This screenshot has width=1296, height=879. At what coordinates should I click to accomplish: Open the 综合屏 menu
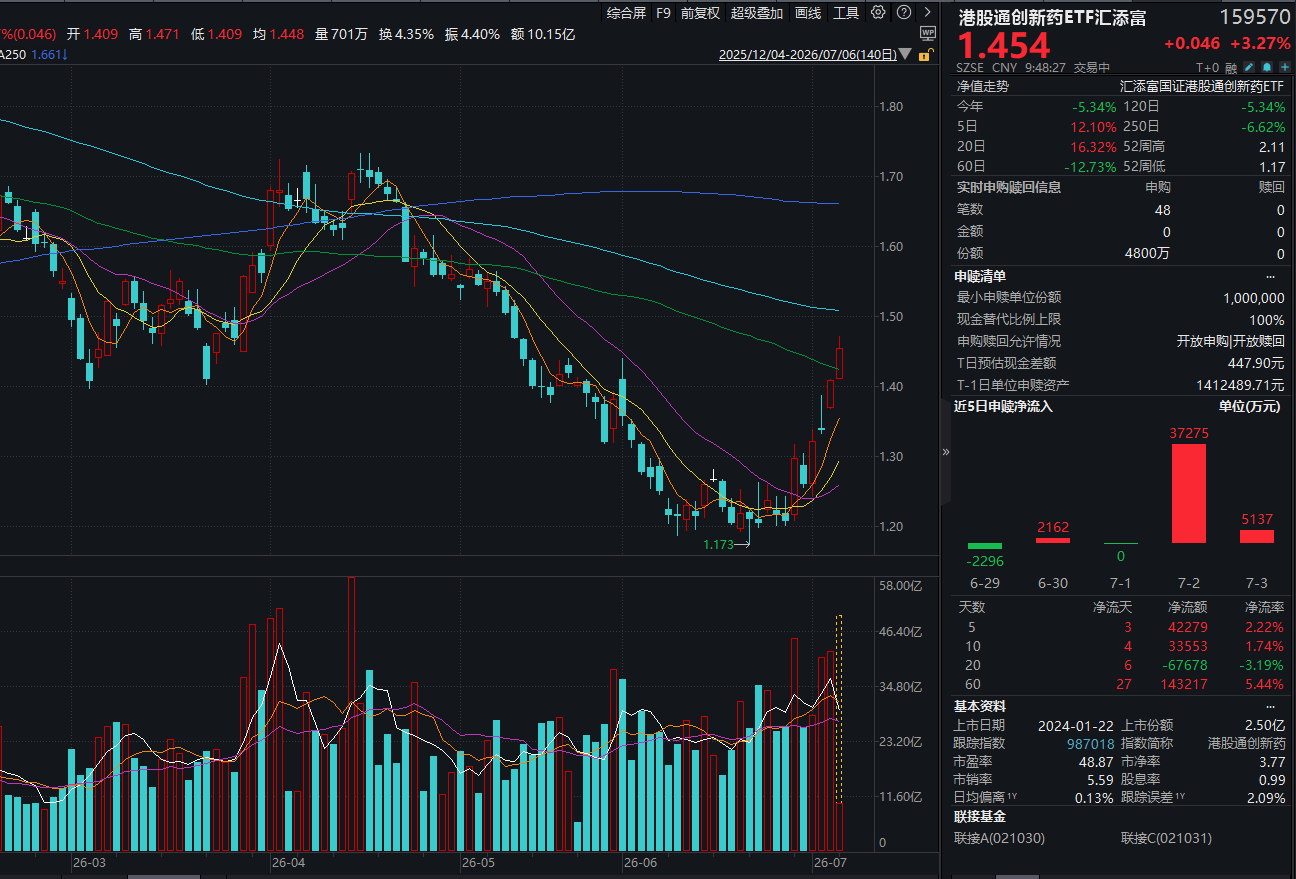pos(627,13)
